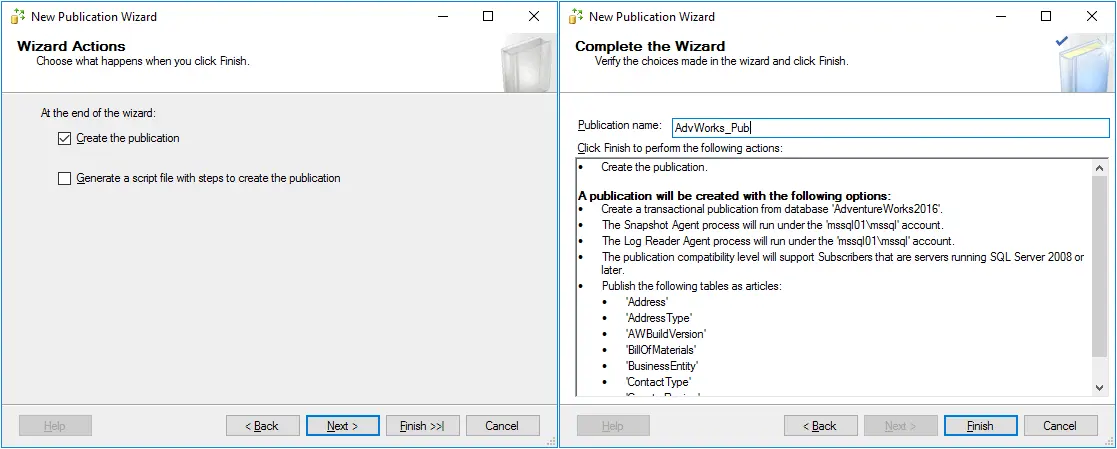Click Next in Wizard Actions window
This screenshot has height=449, width=1117.
342,425
